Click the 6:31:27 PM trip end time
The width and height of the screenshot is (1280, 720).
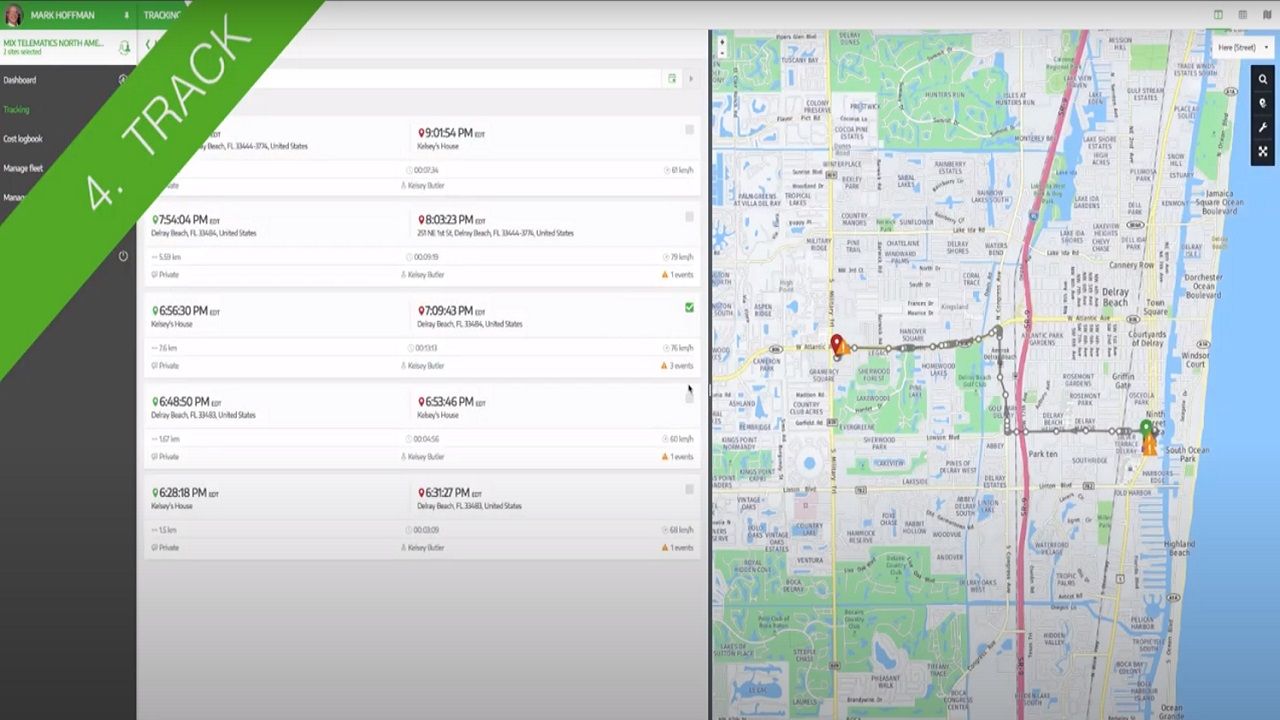[x=449, y=493]
